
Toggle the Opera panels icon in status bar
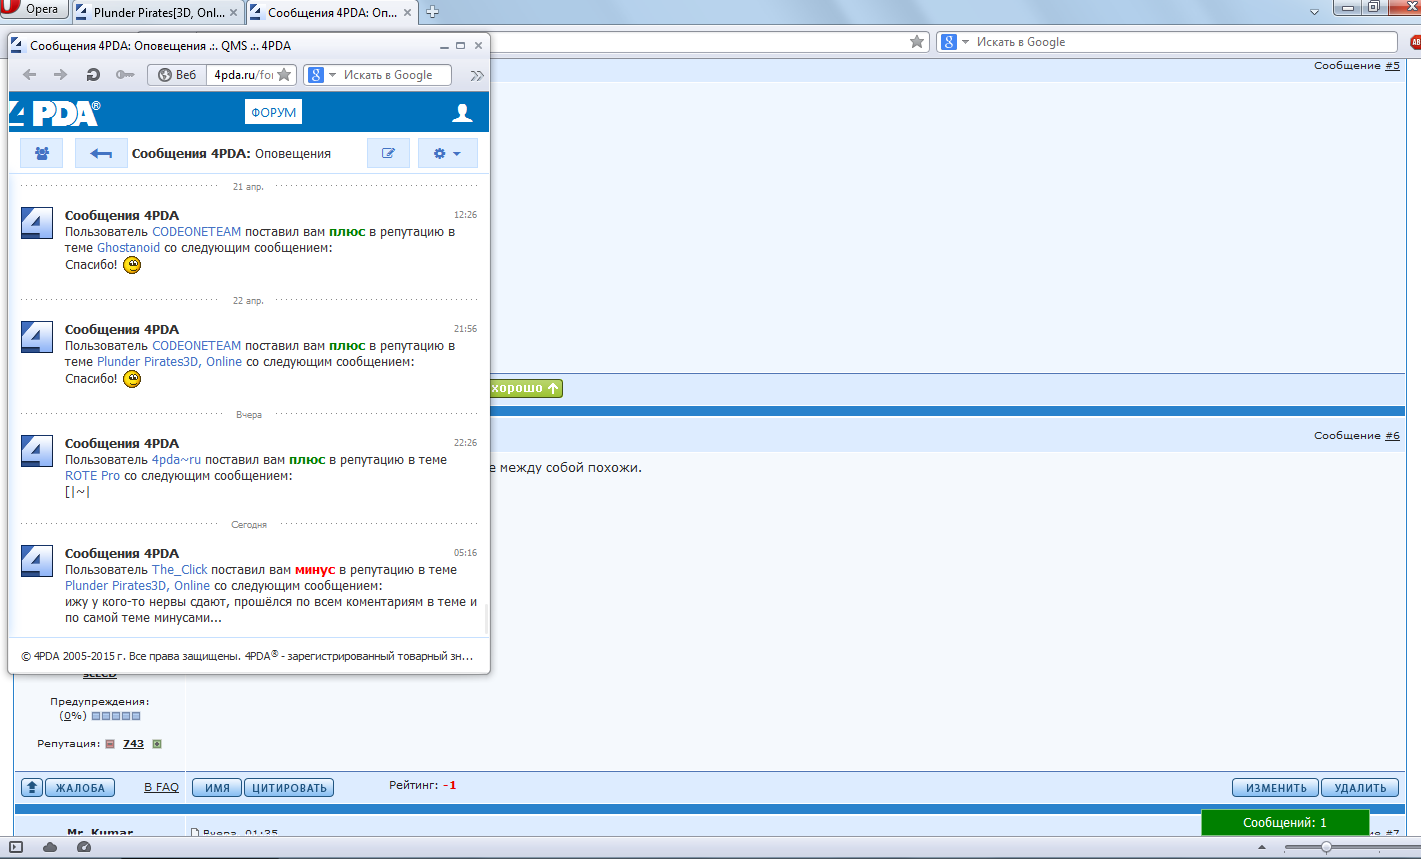tap(15, 847)
